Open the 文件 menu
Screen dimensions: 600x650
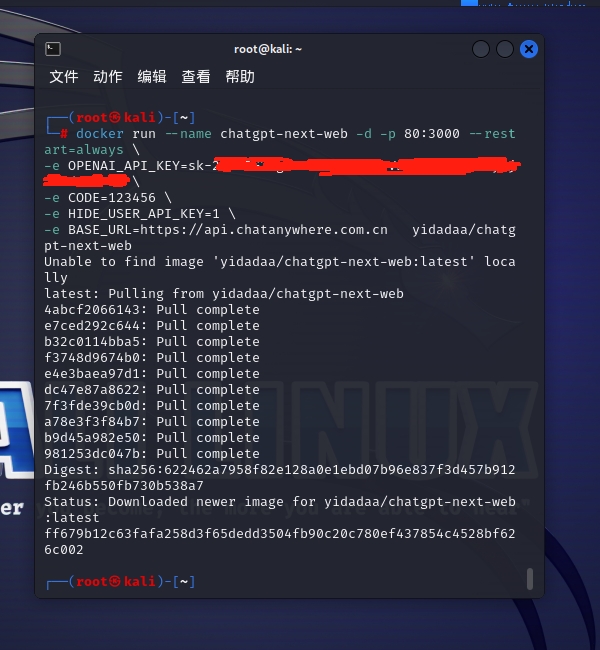pos(64,77)
